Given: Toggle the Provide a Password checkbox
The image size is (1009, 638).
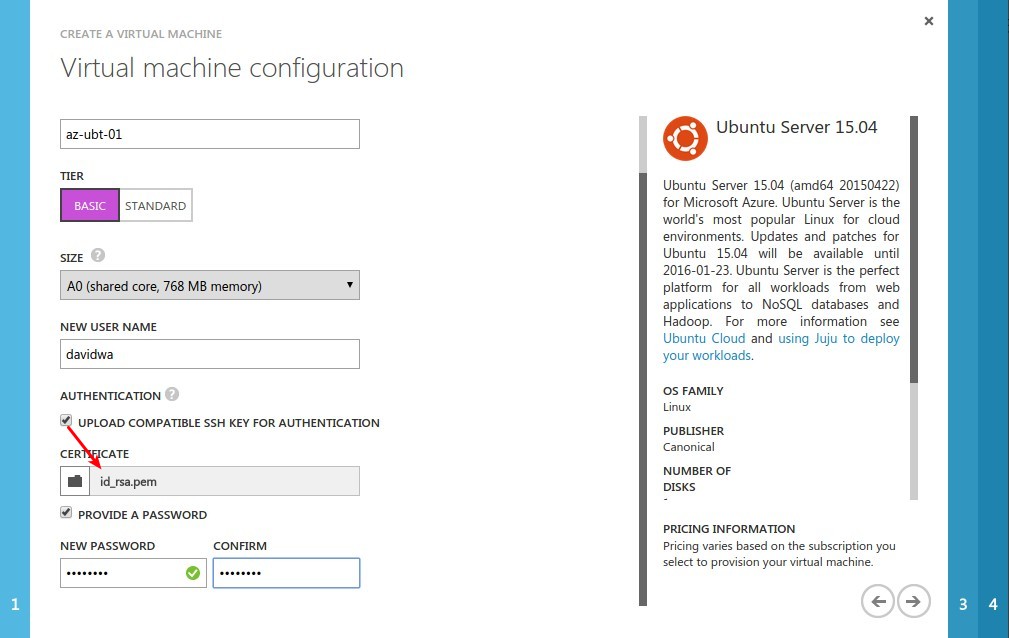Looking at the screenshot, I should tap(66, 513).
